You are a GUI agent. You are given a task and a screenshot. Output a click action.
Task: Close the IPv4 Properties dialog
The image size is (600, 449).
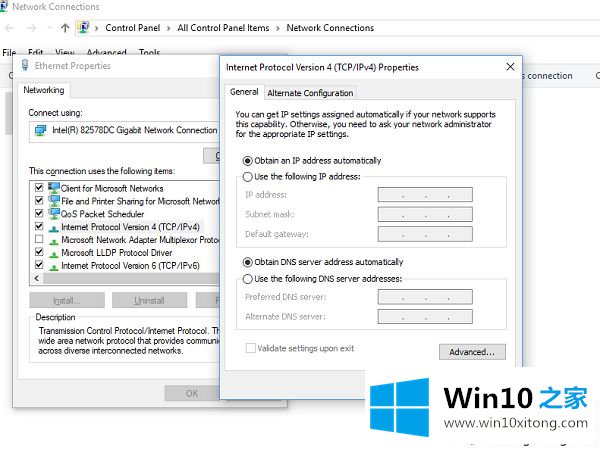[x=510, y=67]
